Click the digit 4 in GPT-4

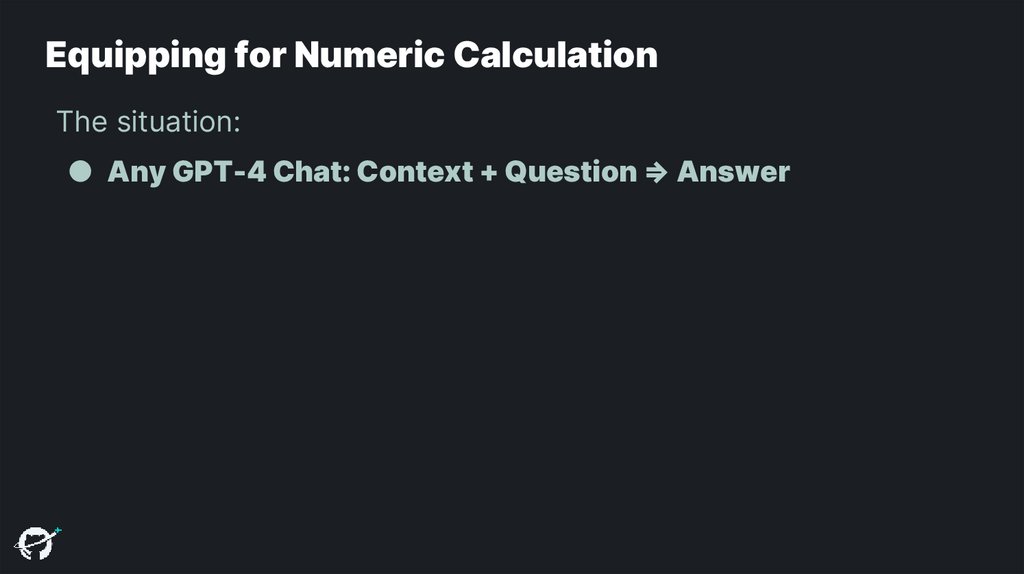257,172
